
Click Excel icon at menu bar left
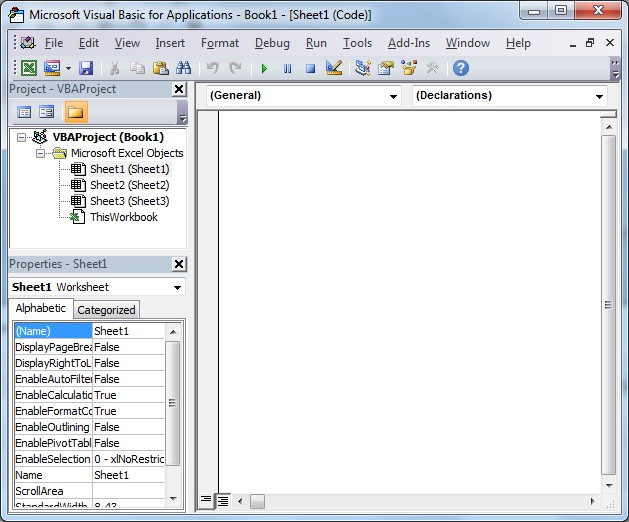[x=27, y=43]
